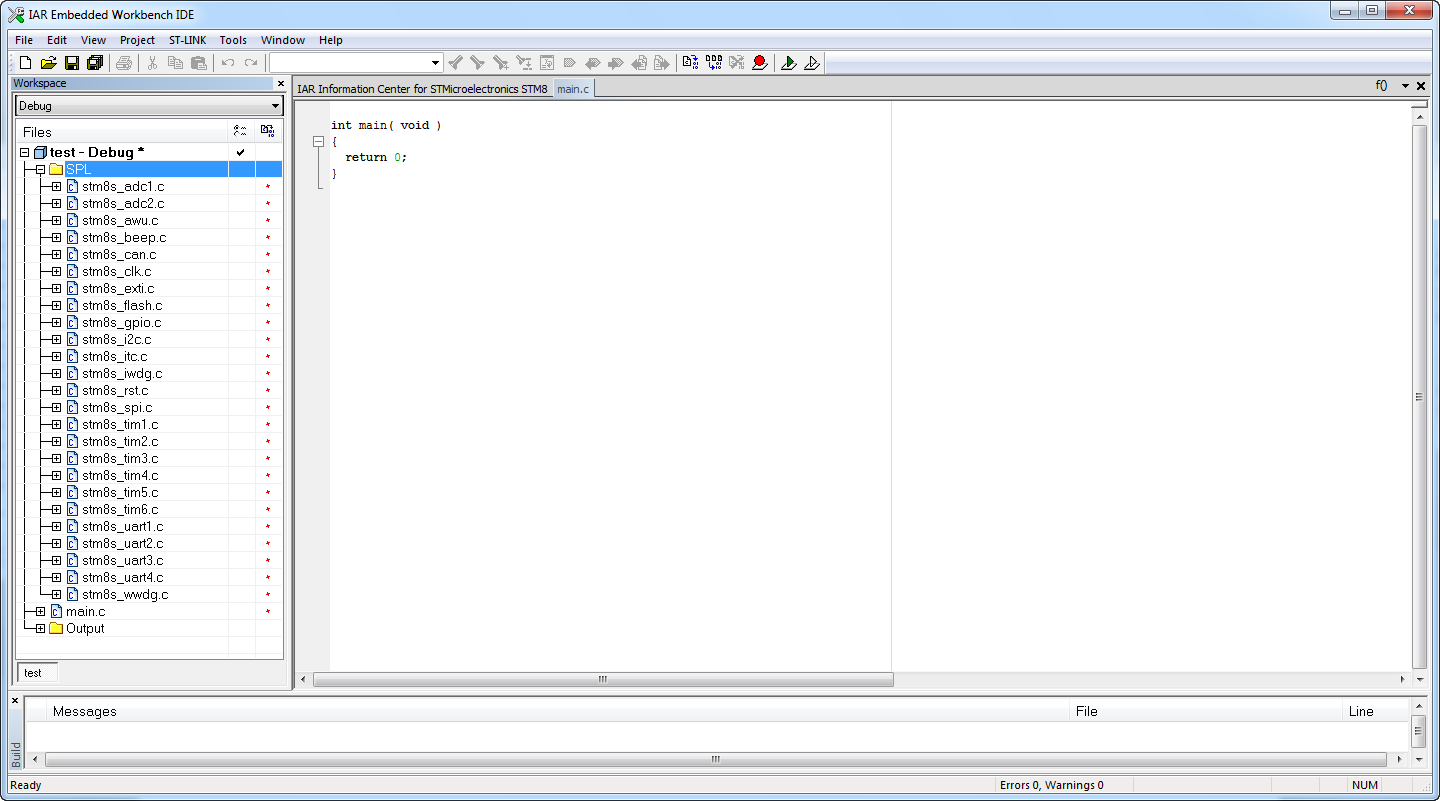Viewport: 1440px width, 801px height.
Task: Click the configuration column icon beside Files header
Action: pos(240,131)
